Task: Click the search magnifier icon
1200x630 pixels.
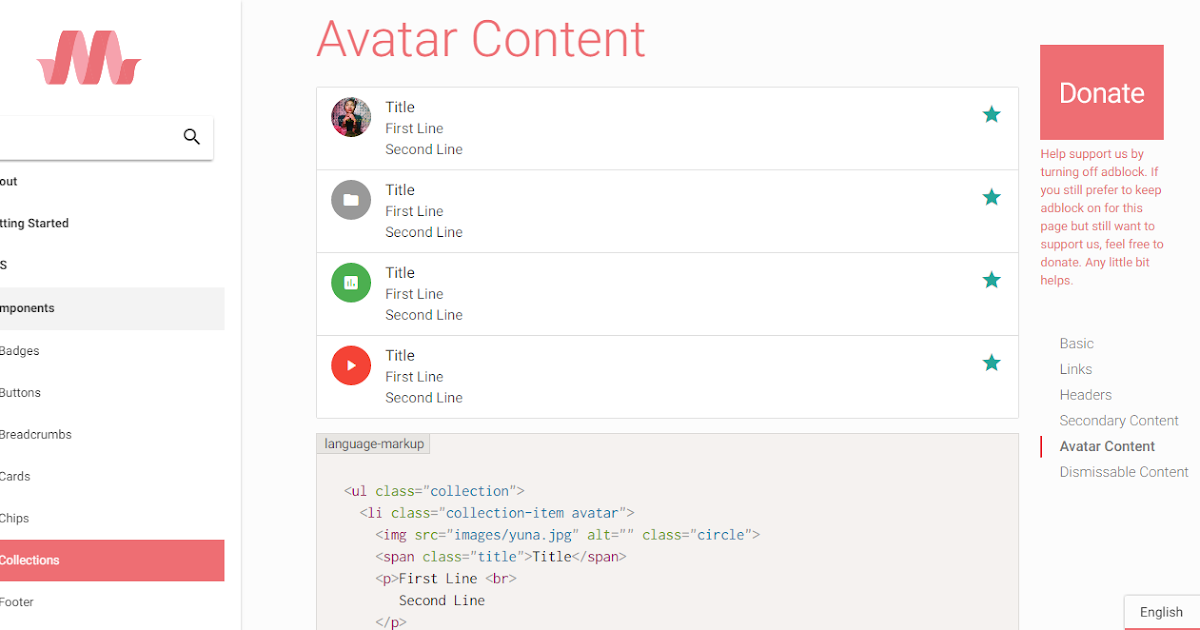Action: 192,137
